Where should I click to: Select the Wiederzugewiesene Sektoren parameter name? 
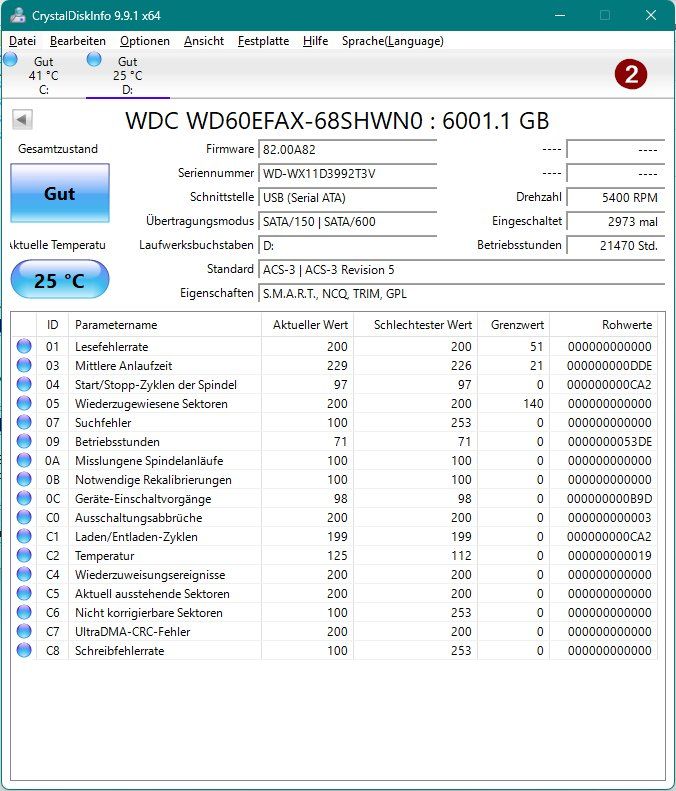[x=151, y=404]
